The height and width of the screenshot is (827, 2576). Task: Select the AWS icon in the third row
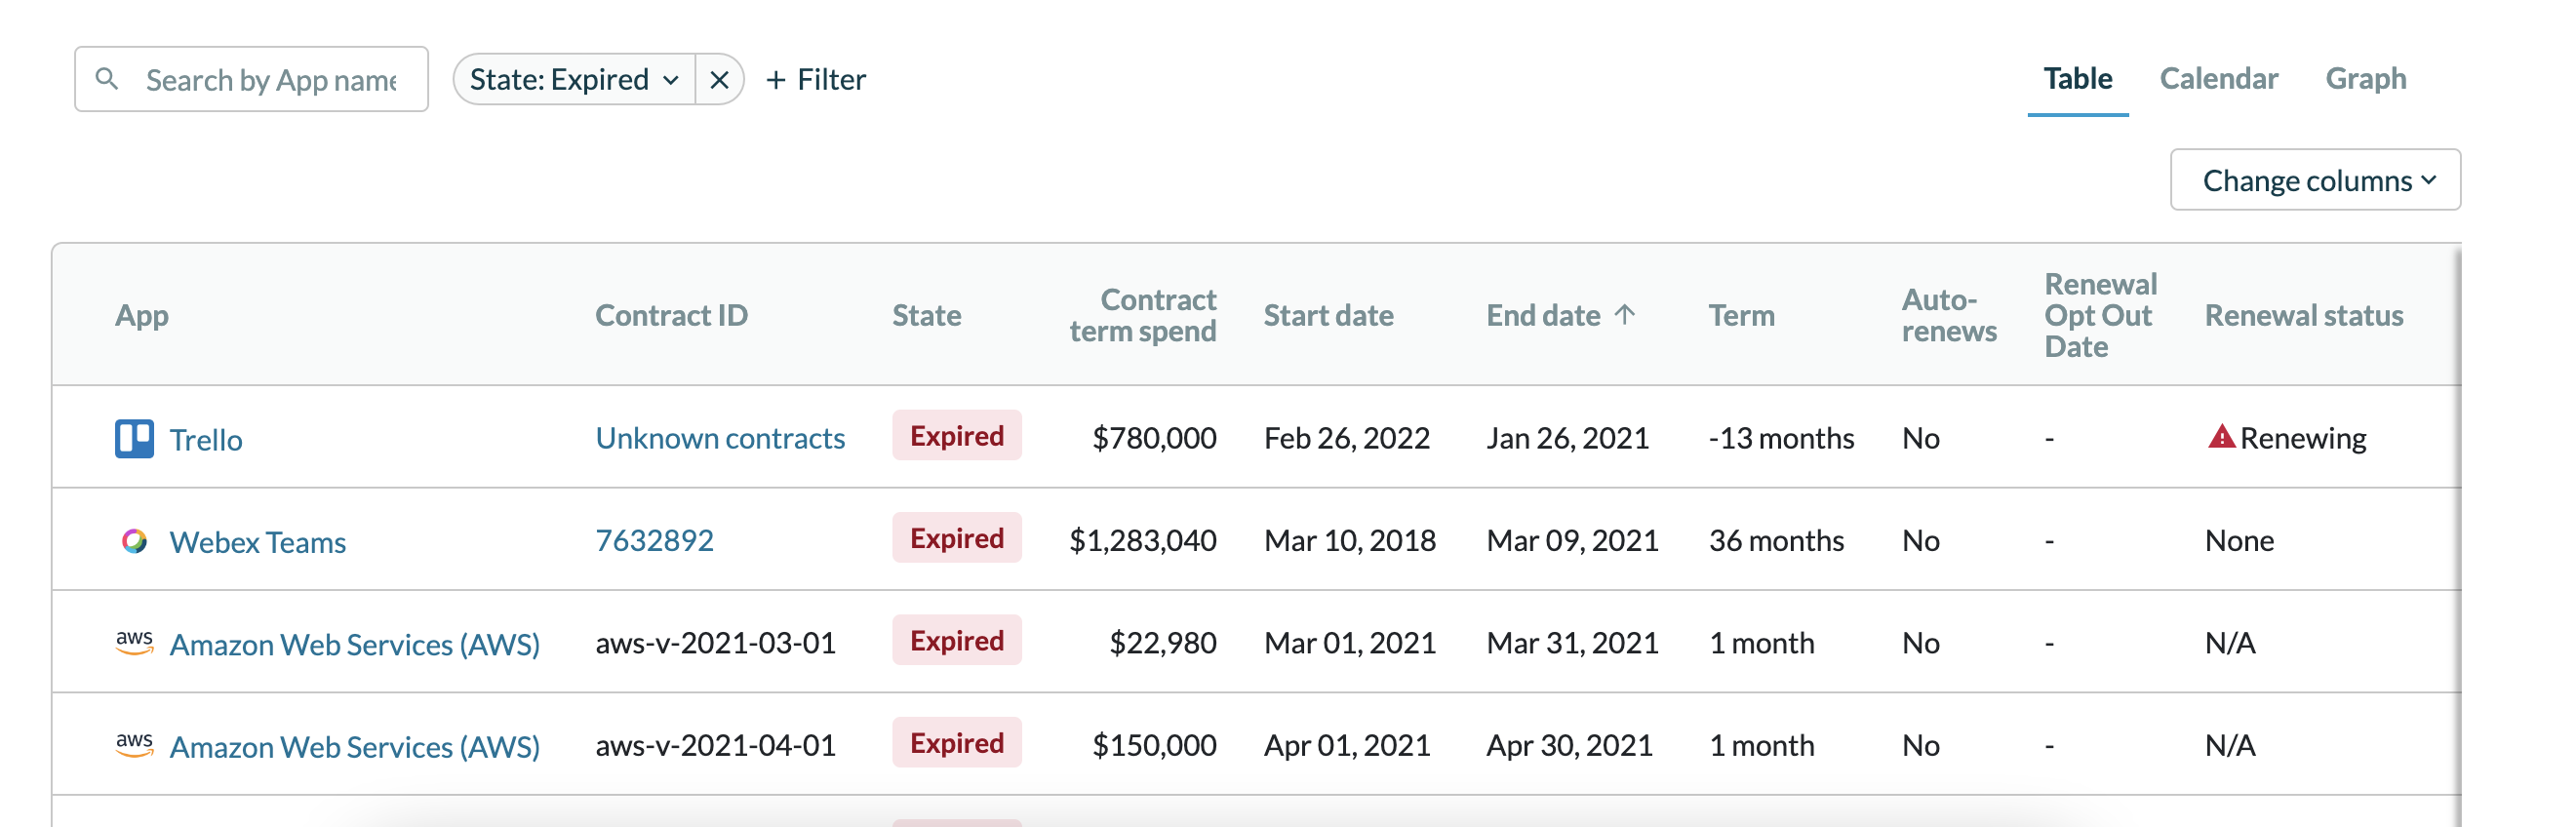tap(133, 642)
